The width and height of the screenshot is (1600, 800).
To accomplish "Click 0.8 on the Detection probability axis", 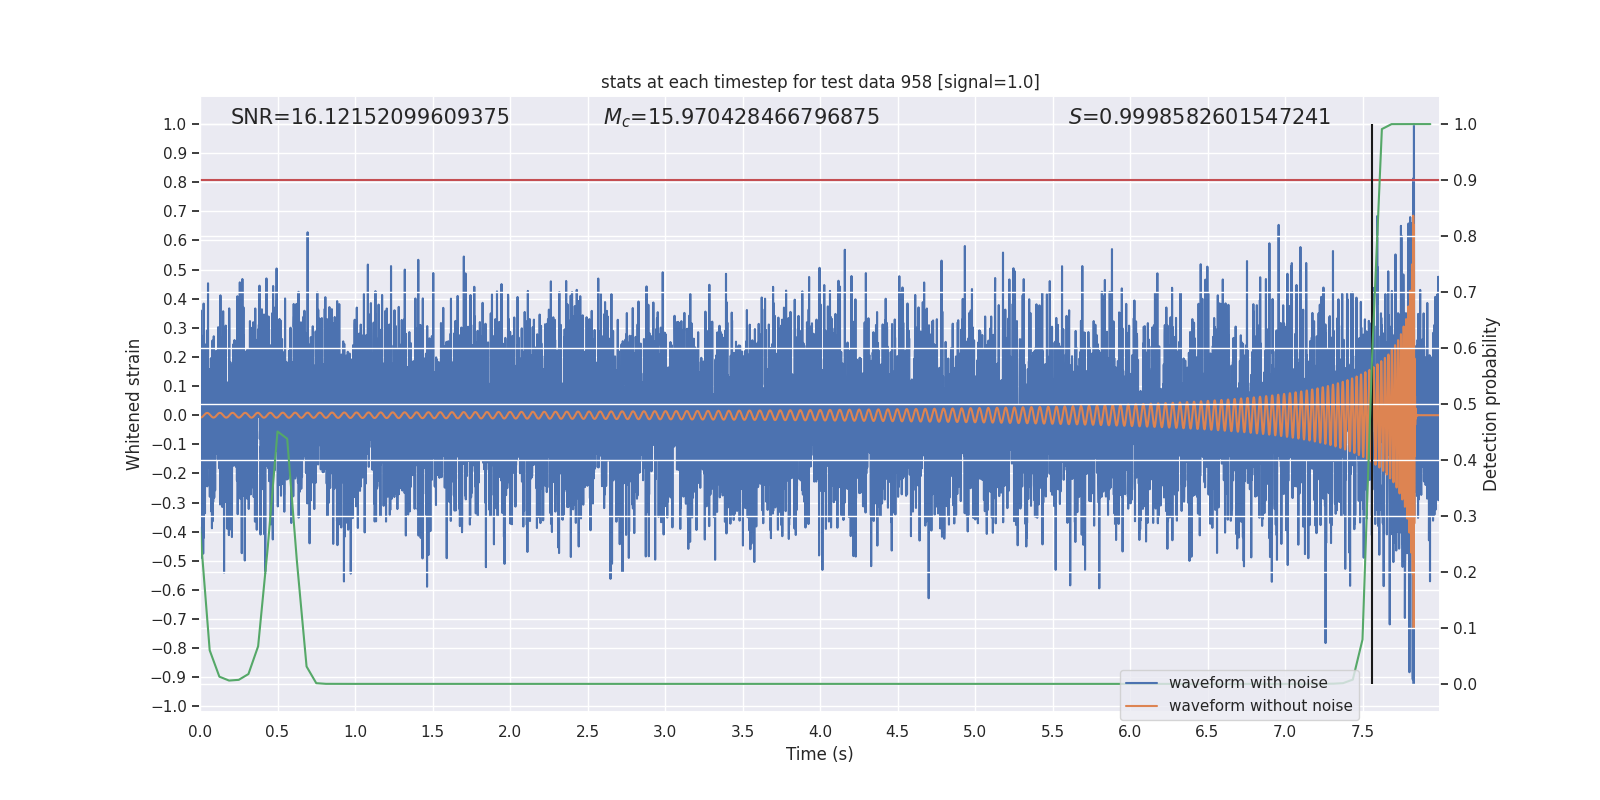I will [x=1465, y=237].
